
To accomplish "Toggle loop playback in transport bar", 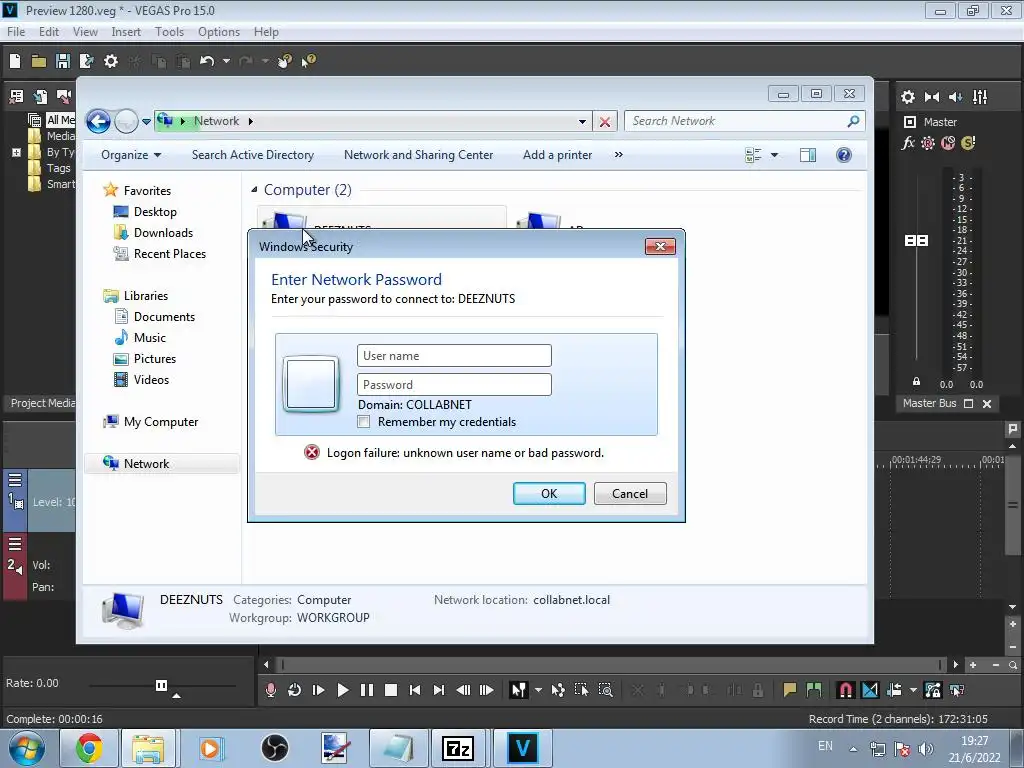I will [294, 690].
